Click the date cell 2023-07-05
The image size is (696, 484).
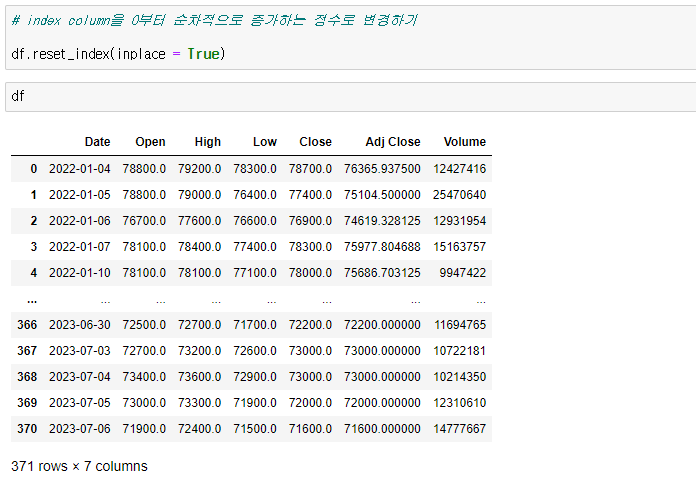click(x=79, y=403)
